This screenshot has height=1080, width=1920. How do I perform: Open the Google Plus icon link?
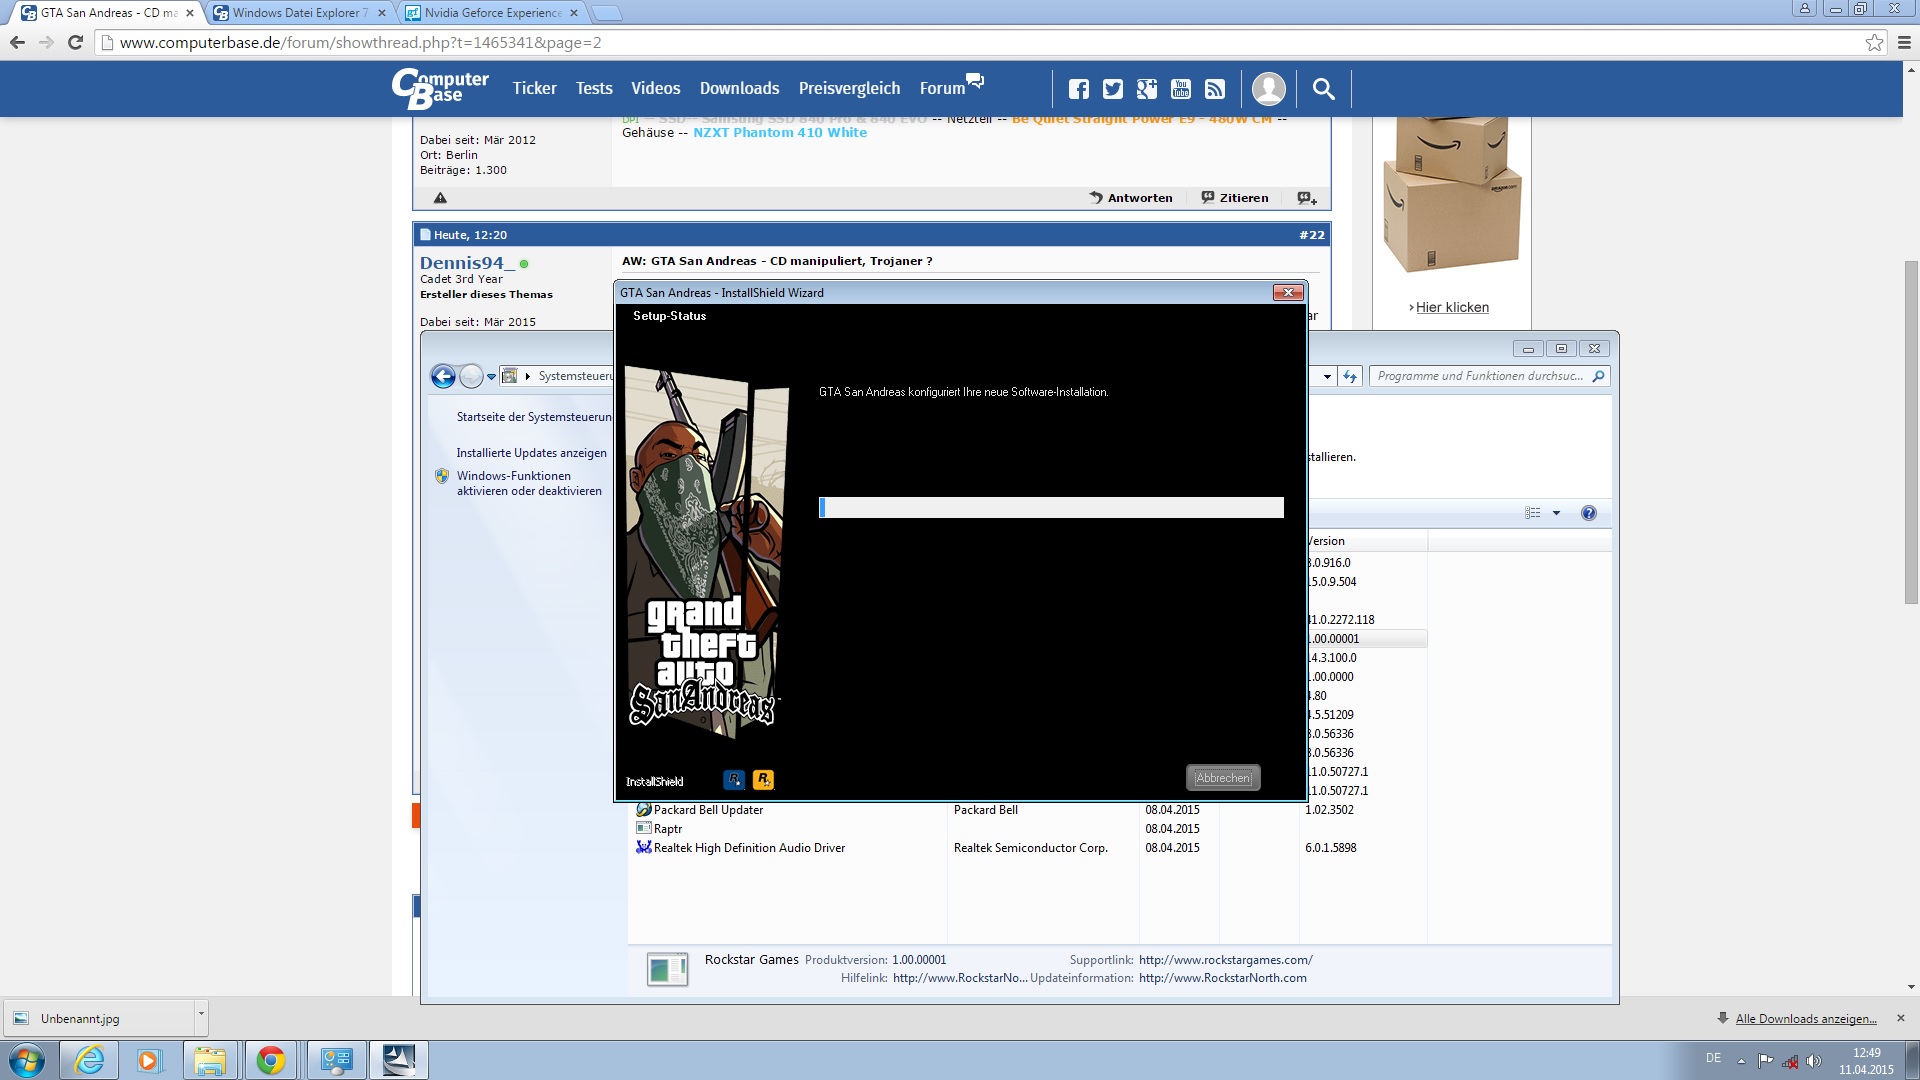[x=1146, y=89]
